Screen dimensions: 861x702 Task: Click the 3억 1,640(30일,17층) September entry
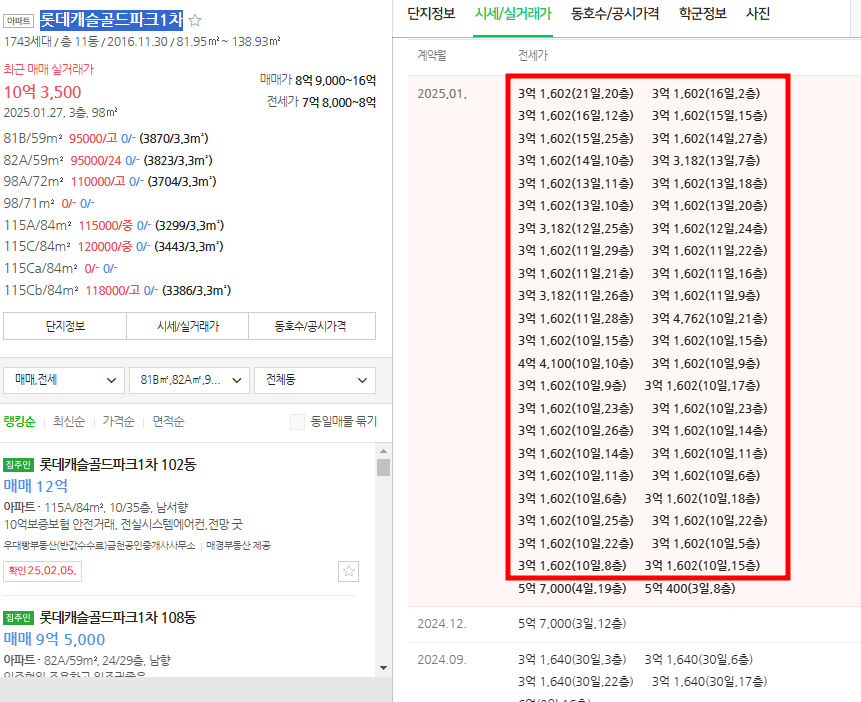[x=709, y=682]
